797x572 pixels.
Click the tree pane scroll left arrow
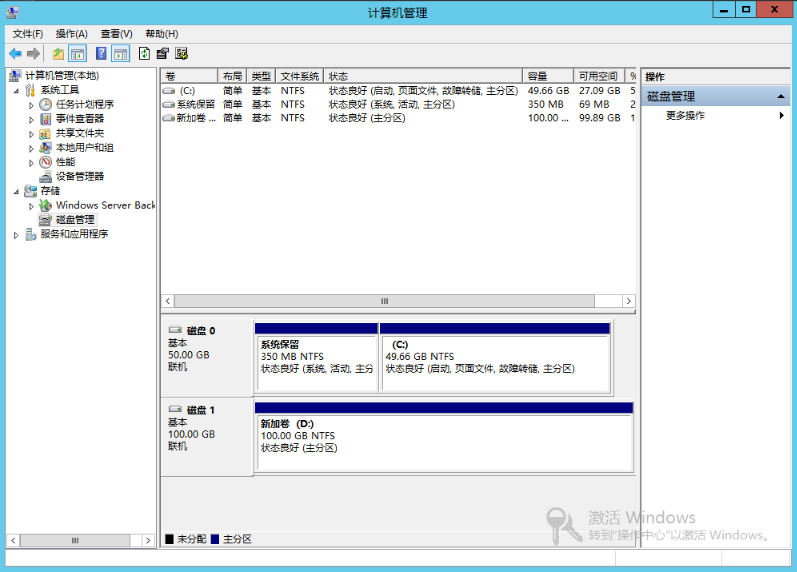click(13, 540)
